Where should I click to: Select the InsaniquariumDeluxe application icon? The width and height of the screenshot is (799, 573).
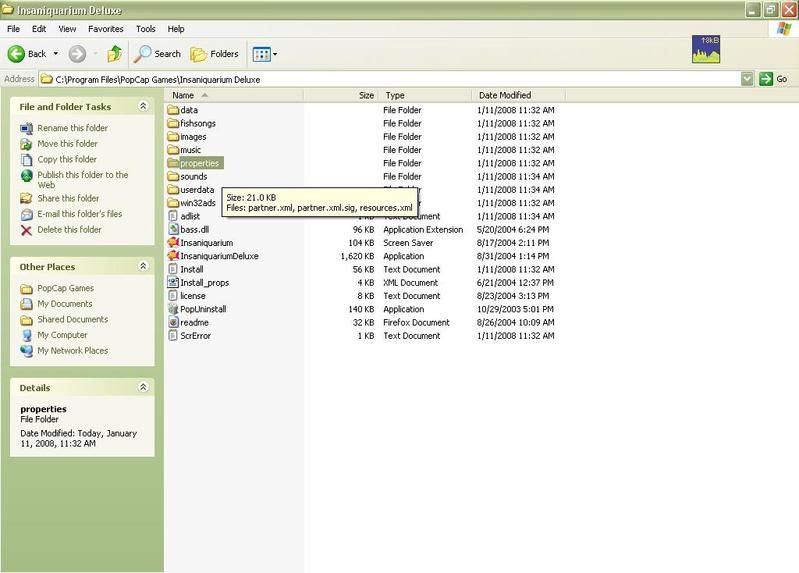172,256
